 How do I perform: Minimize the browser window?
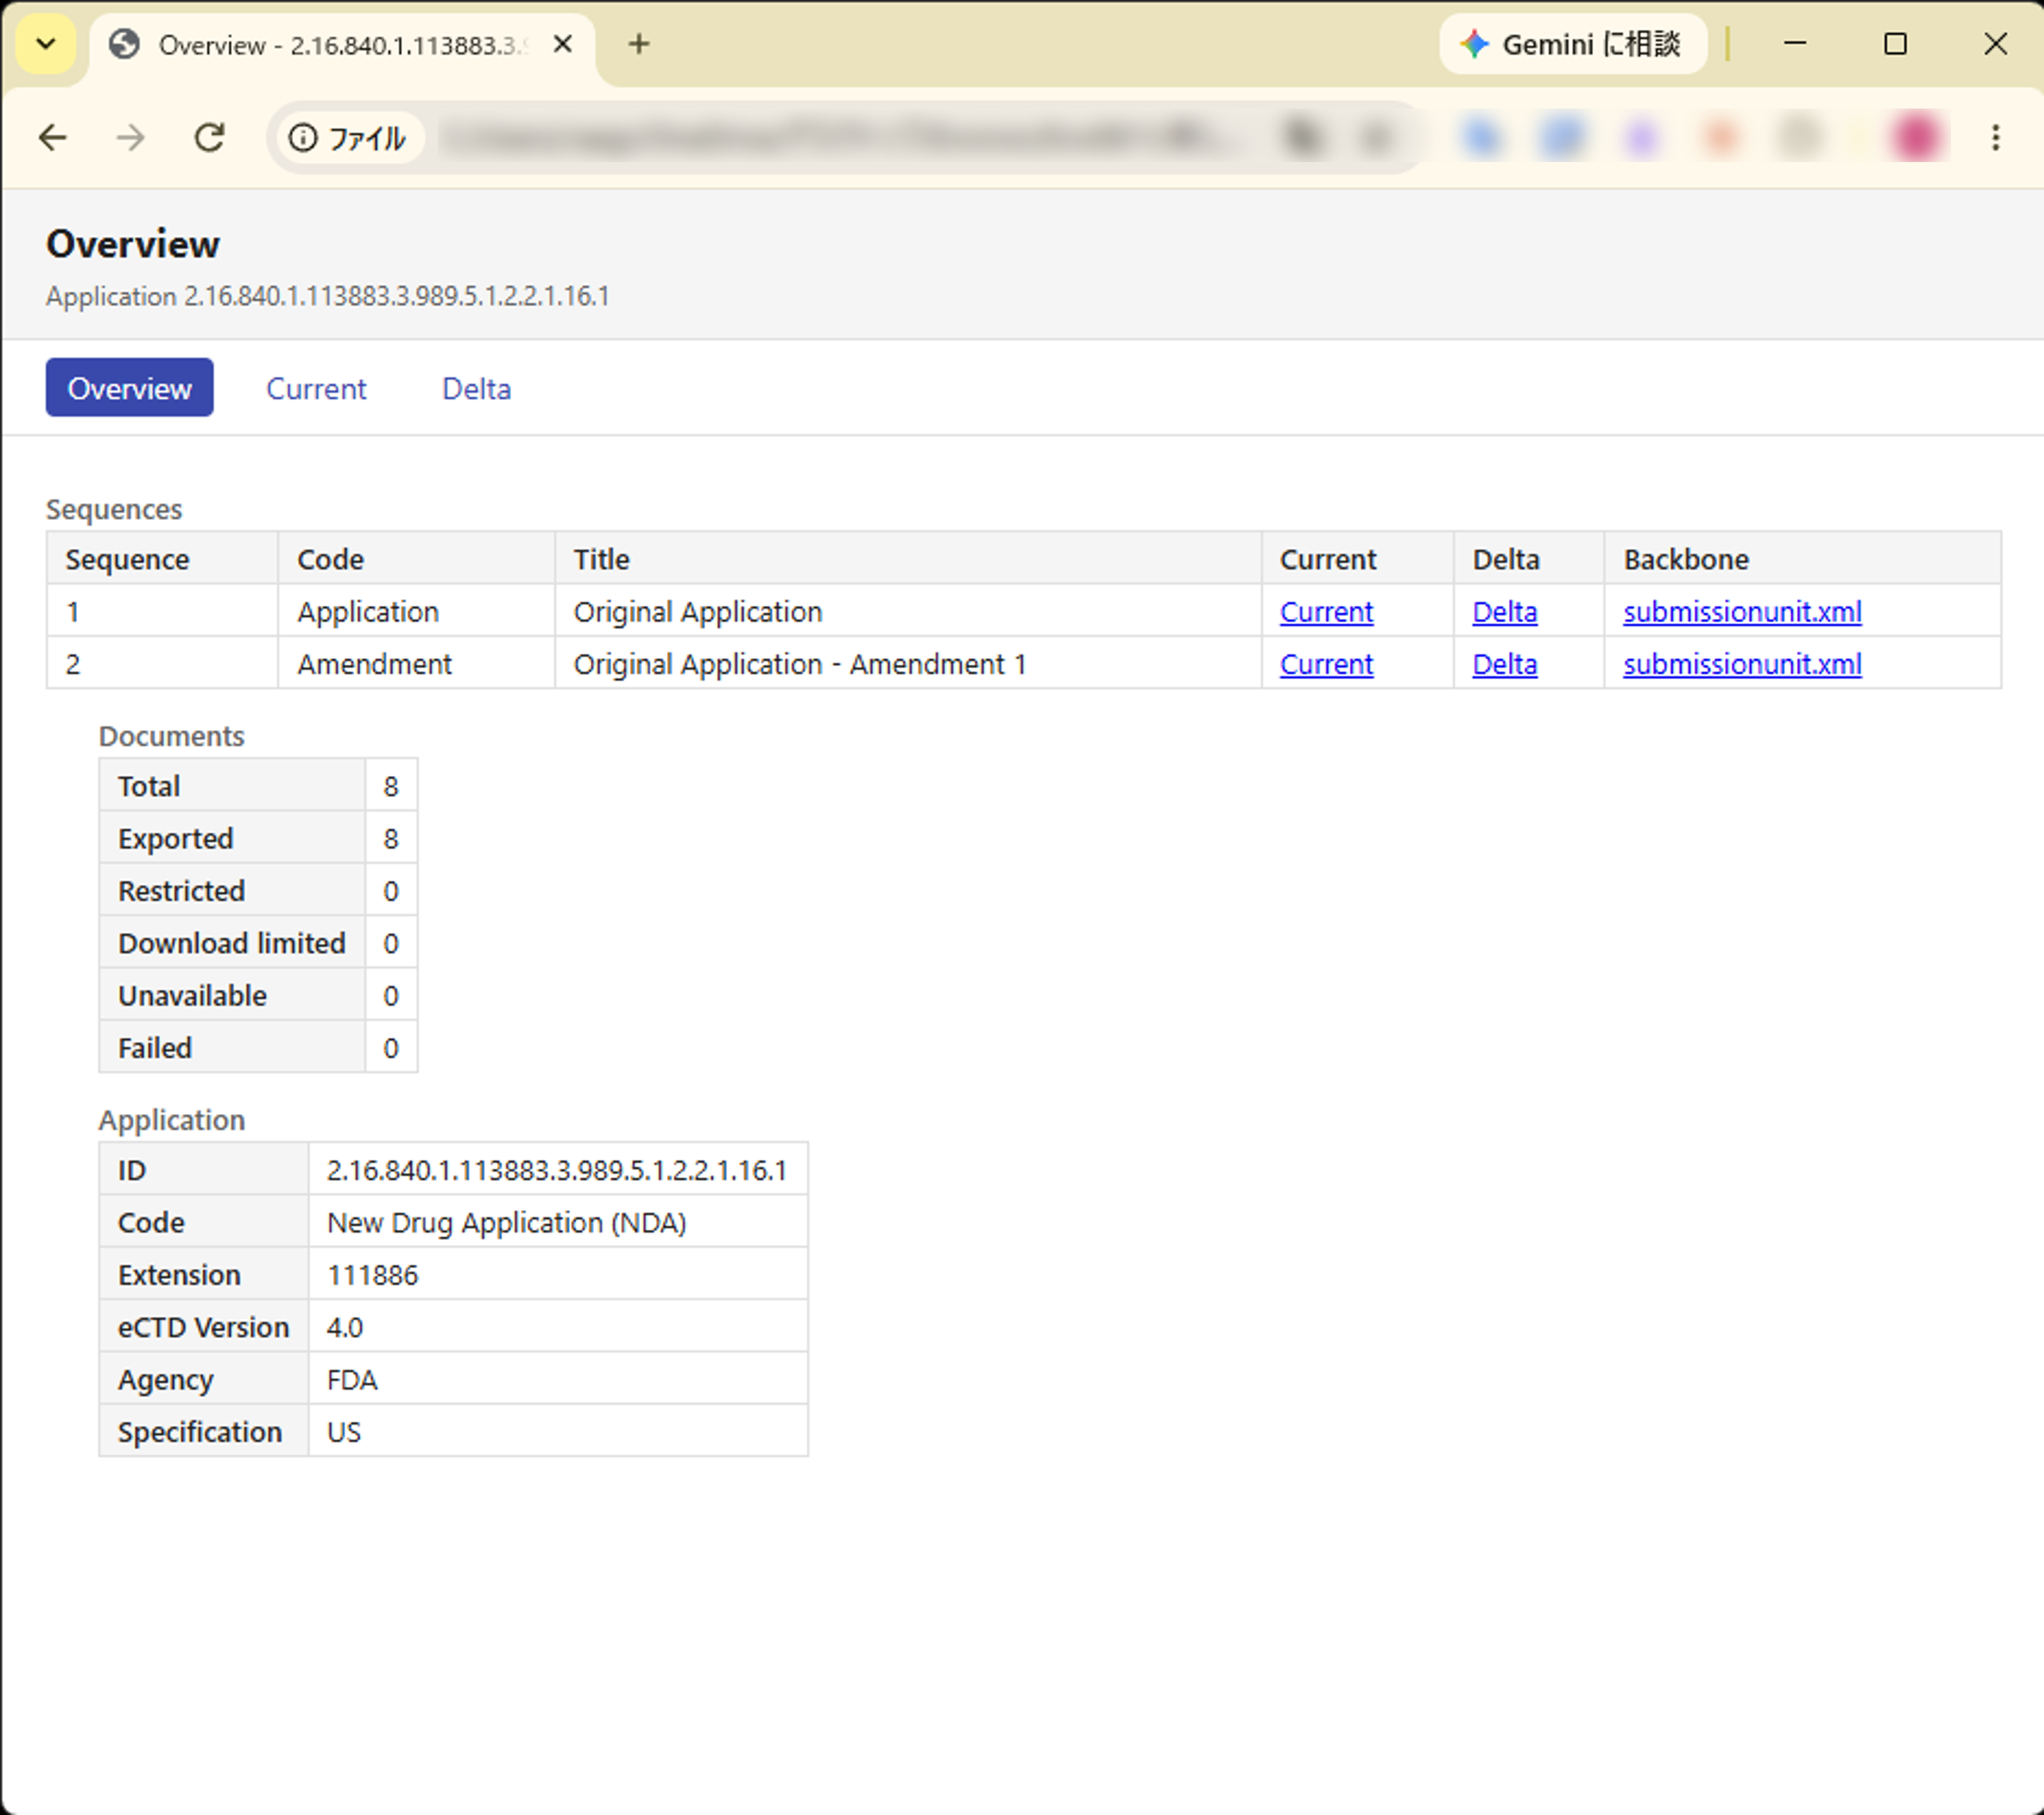[x=1795, y=44]
